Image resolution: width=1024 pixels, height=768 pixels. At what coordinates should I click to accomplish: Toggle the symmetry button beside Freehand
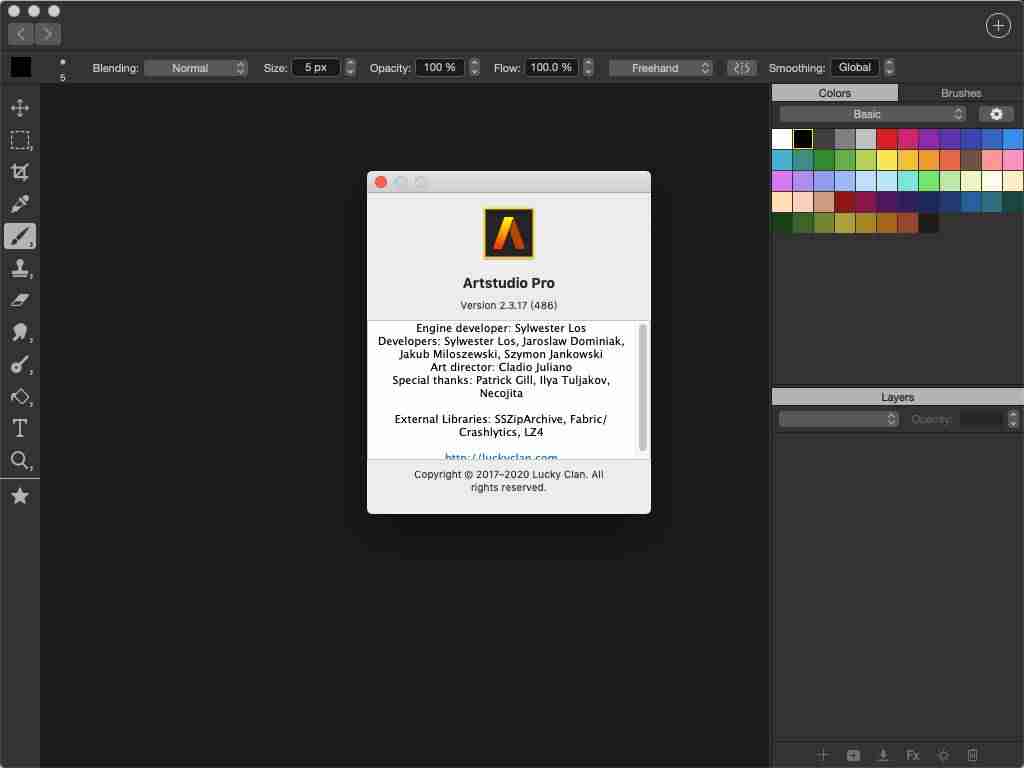741,68
